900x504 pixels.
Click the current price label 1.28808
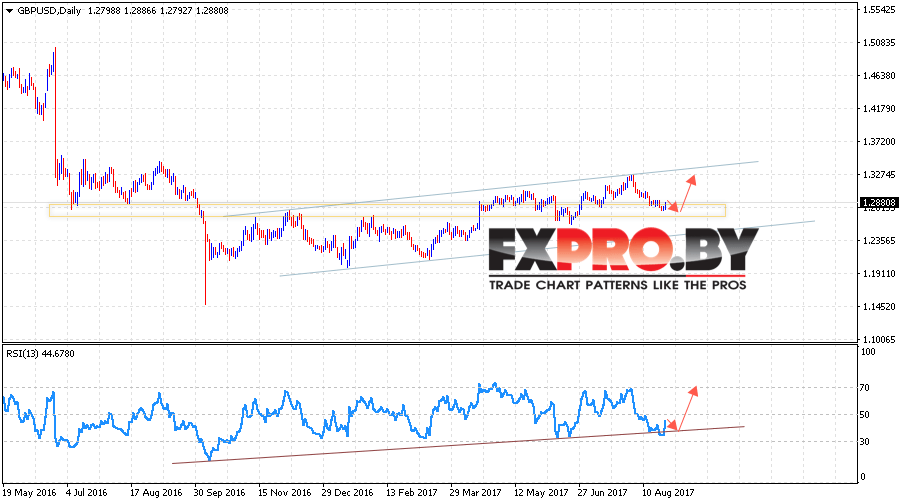click(879, 203)
